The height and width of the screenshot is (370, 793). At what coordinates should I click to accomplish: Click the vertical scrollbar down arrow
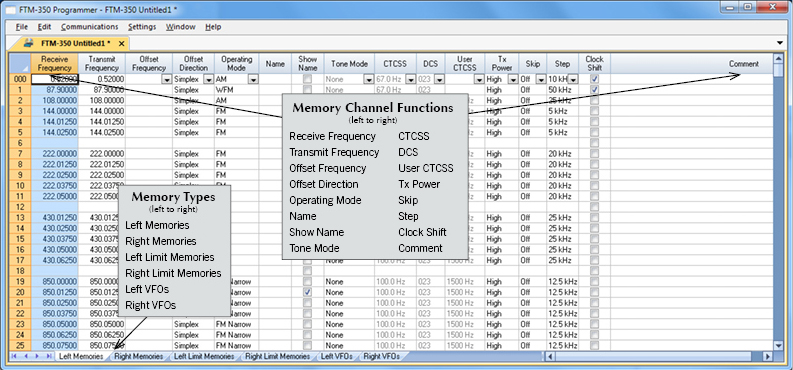coord(778,345)
